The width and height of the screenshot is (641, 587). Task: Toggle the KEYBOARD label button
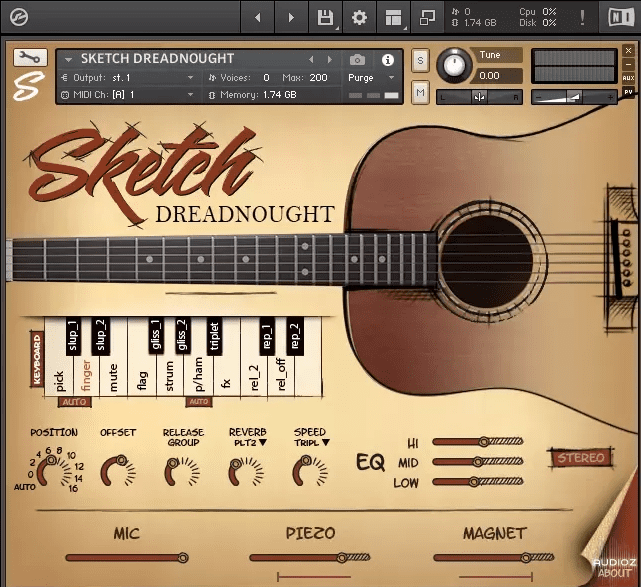(x=37, y=359)
